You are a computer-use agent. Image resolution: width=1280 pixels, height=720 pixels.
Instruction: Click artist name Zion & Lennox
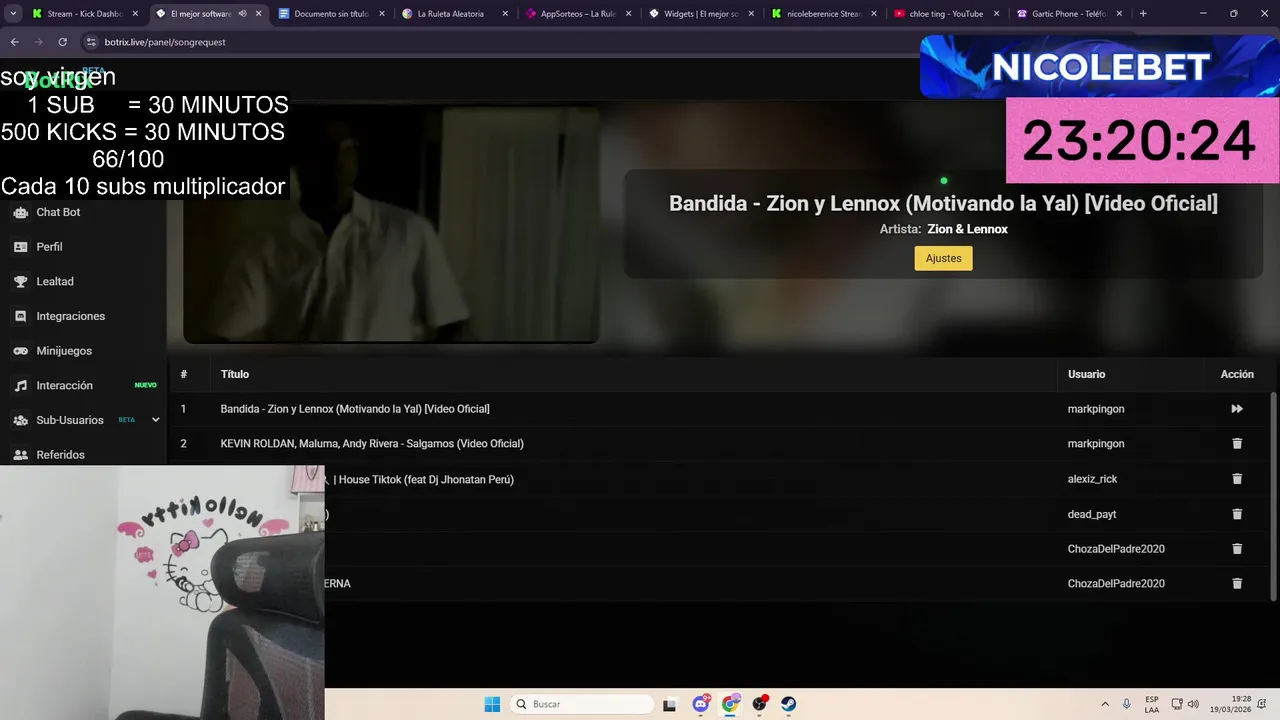tap(967, 229)
